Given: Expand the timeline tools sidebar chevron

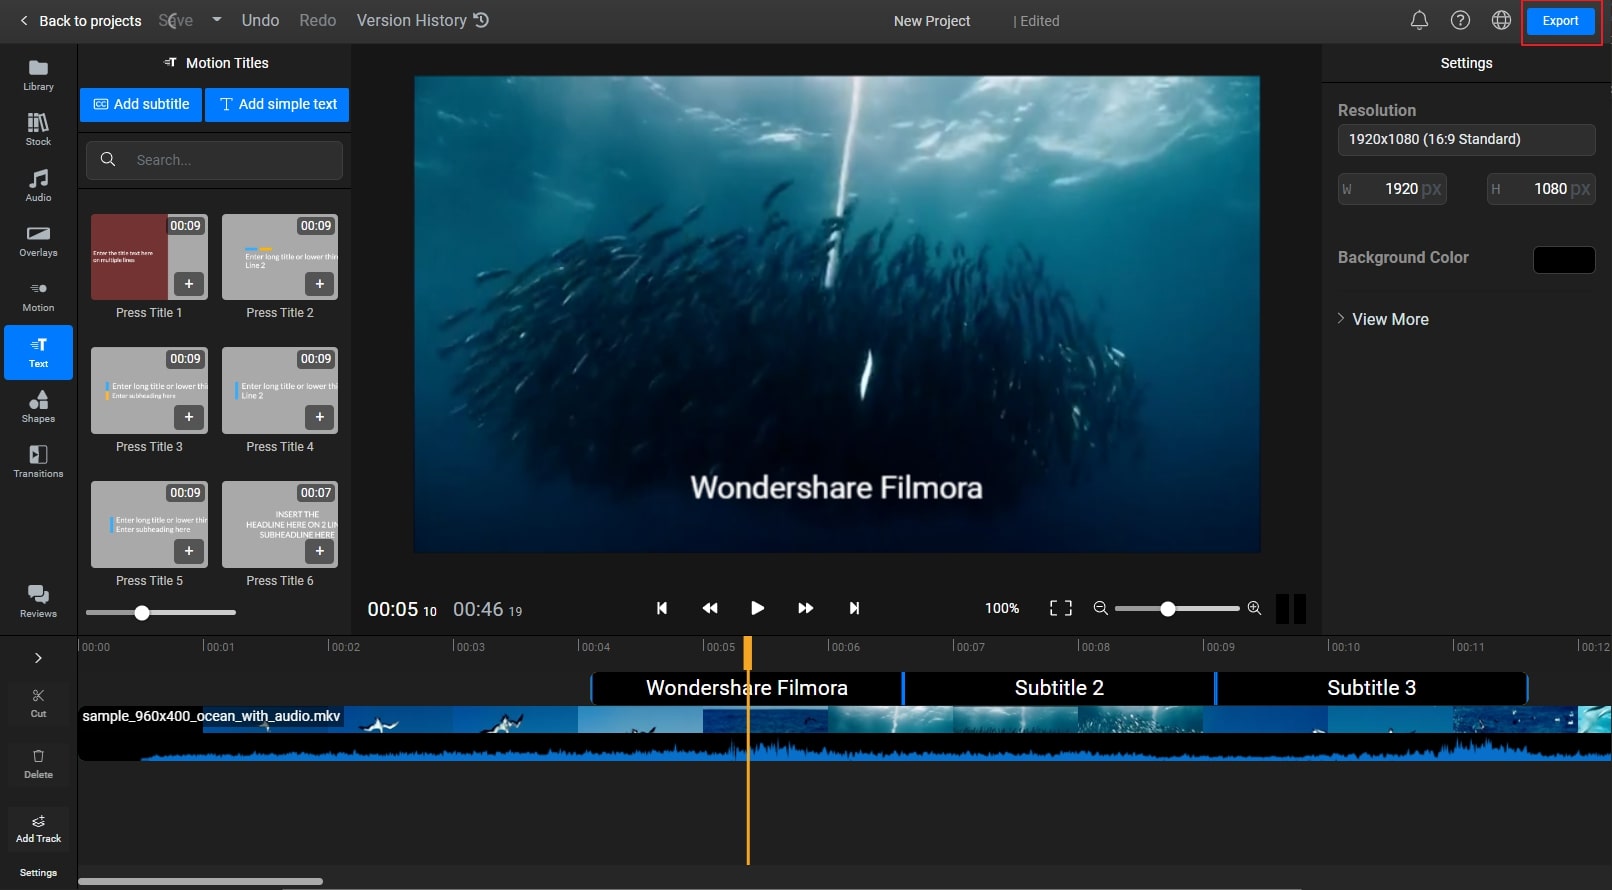Looking at the screenshot, I should coord(38,658).
